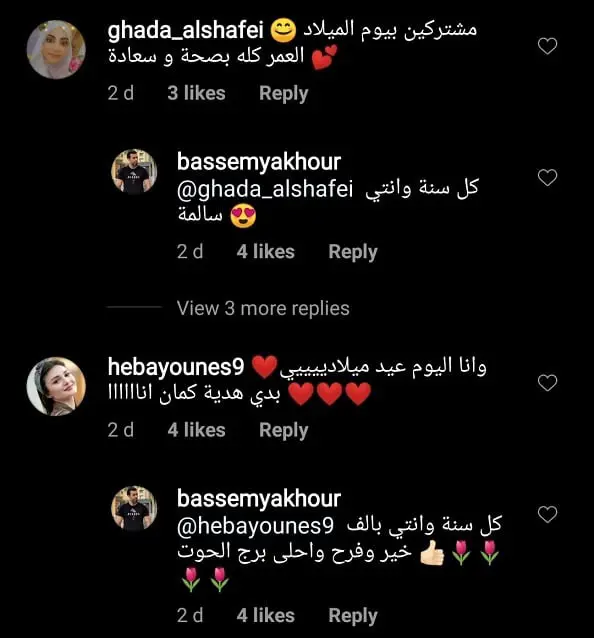Tap the @hebayounes9 mention
Screen dimensions: 594x638
(x=255, y=527)
